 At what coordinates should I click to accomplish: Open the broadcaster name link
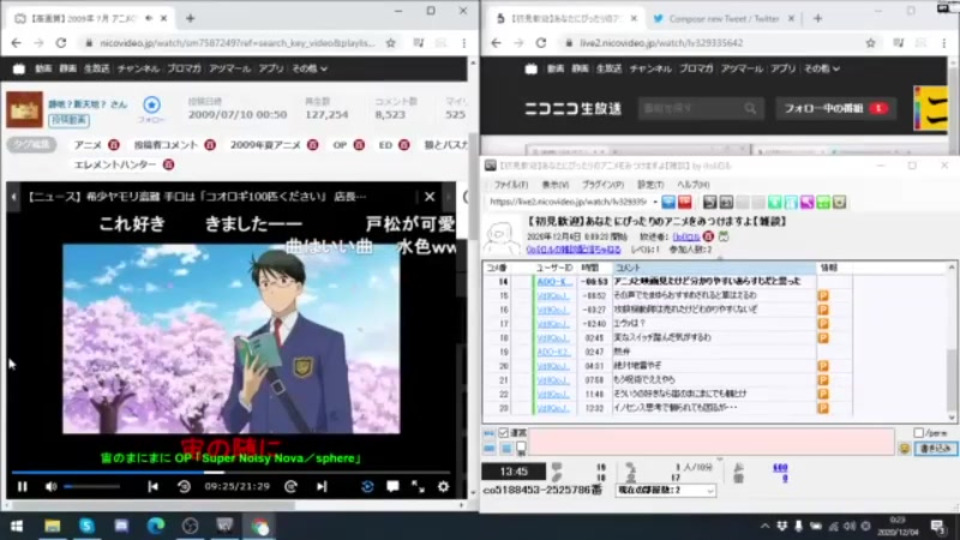tap(686, 236)
